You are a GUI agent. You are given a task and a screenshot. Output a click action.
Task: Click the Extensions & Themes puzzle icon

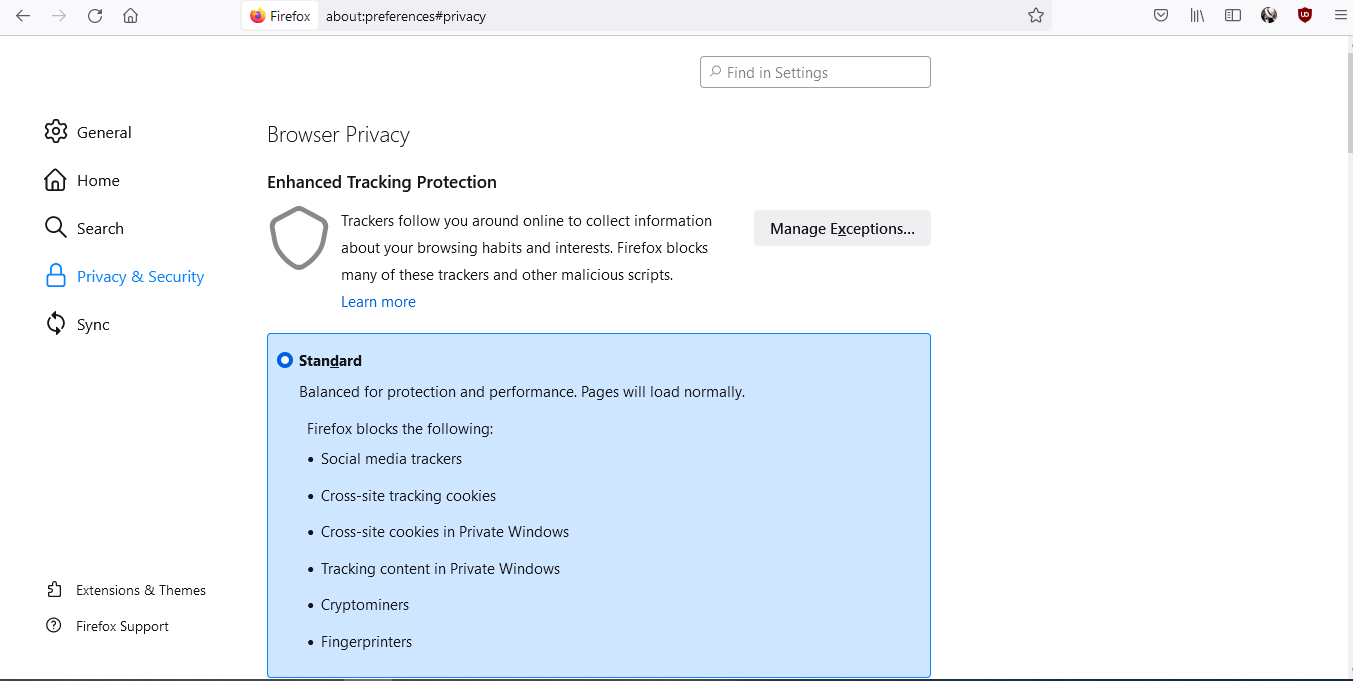pos(54,590)
